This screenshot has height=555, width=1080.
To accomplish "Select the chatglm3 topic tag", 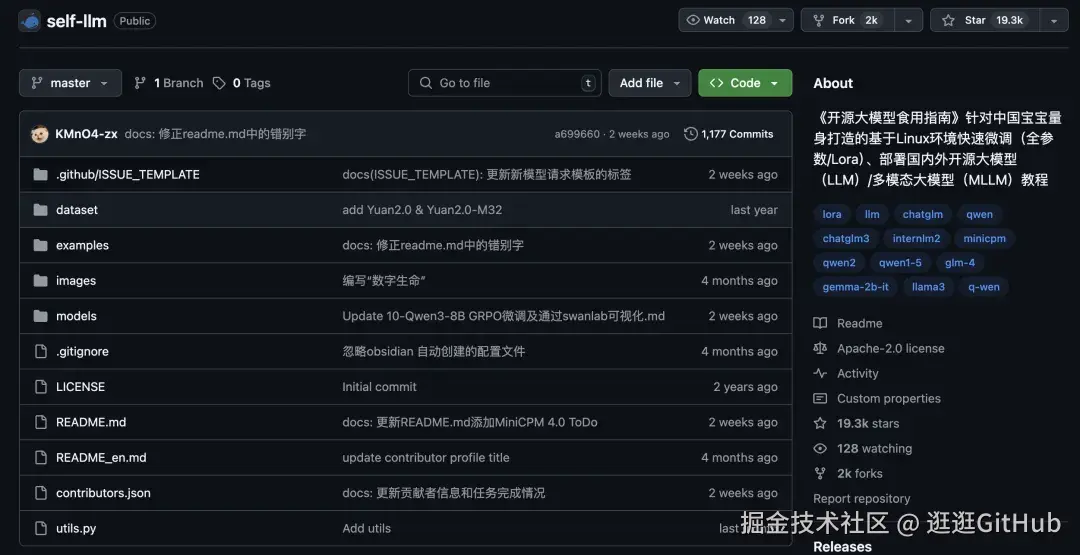I will [x=846, y=239].
